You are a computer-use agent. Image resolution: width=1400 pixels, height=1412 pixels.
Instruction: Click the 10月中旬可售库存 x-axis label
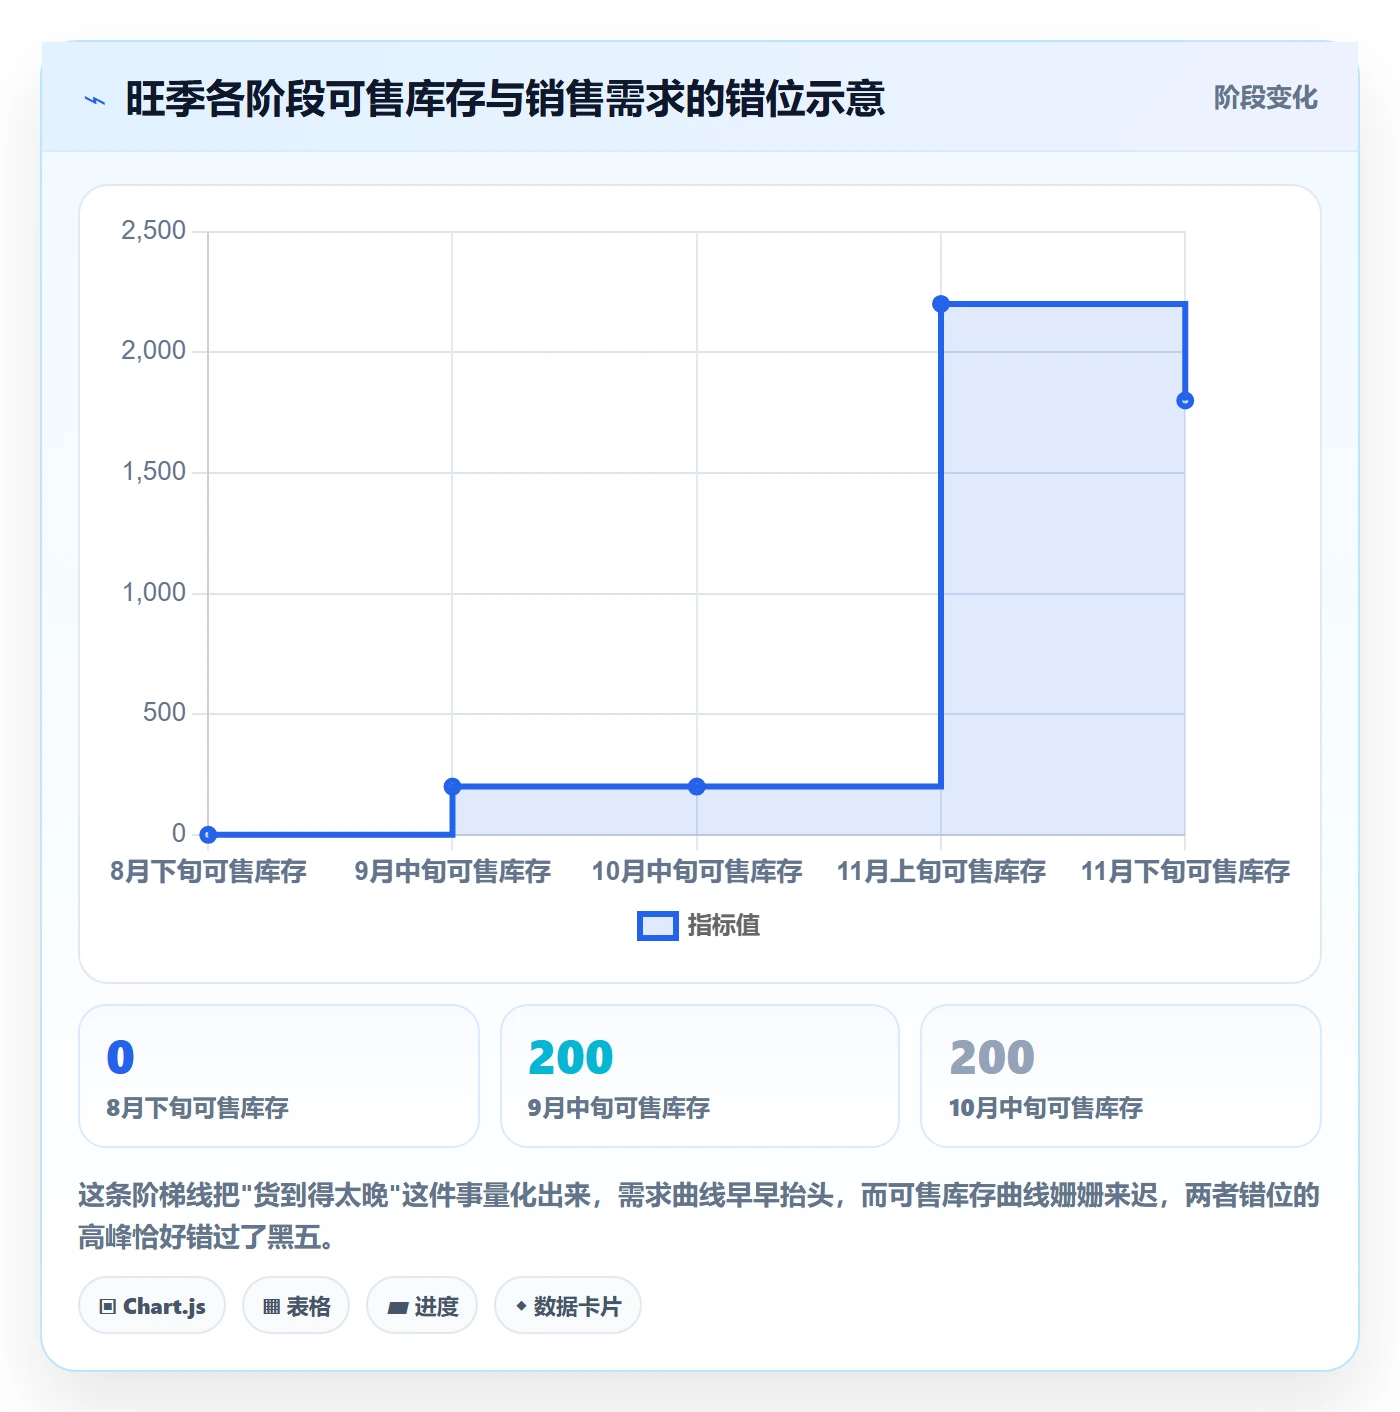coord(697,871)
